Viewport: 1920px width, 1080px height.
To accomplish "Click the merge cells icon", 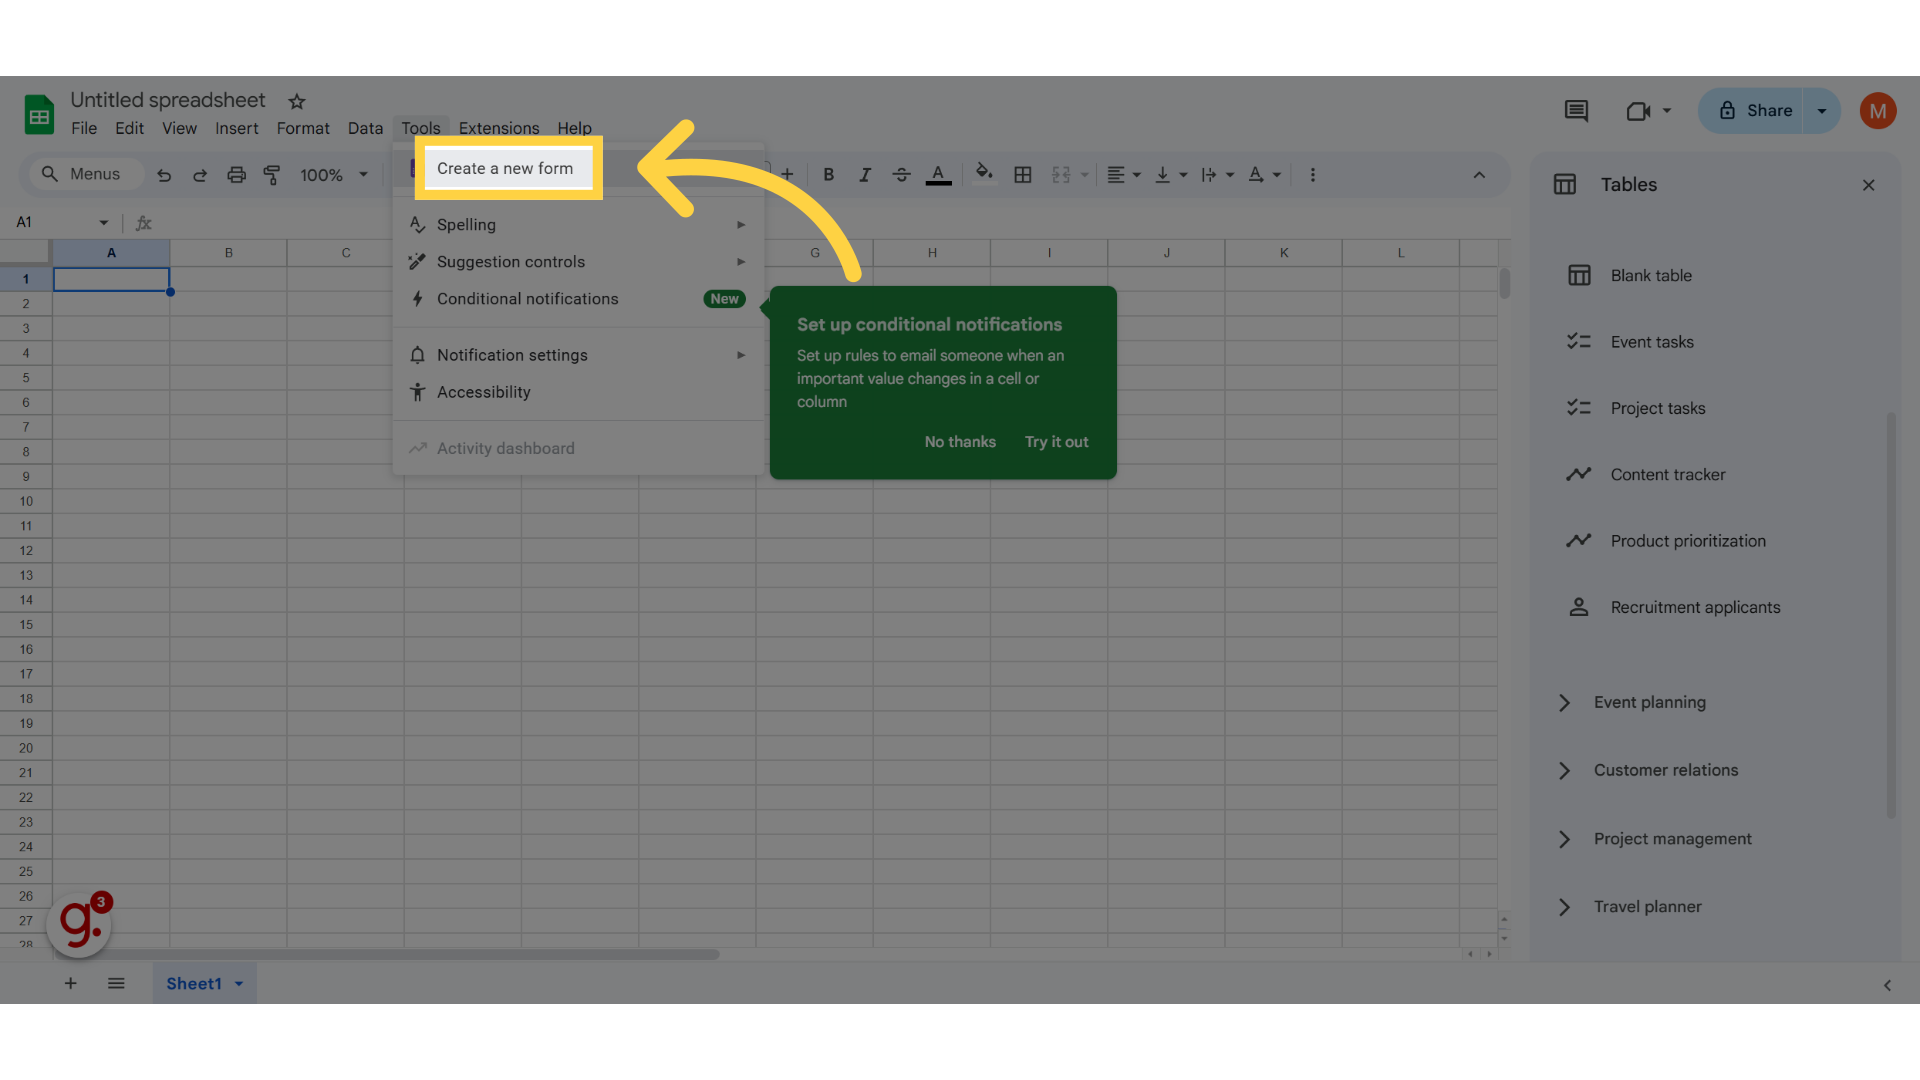I will [1061, 175].
